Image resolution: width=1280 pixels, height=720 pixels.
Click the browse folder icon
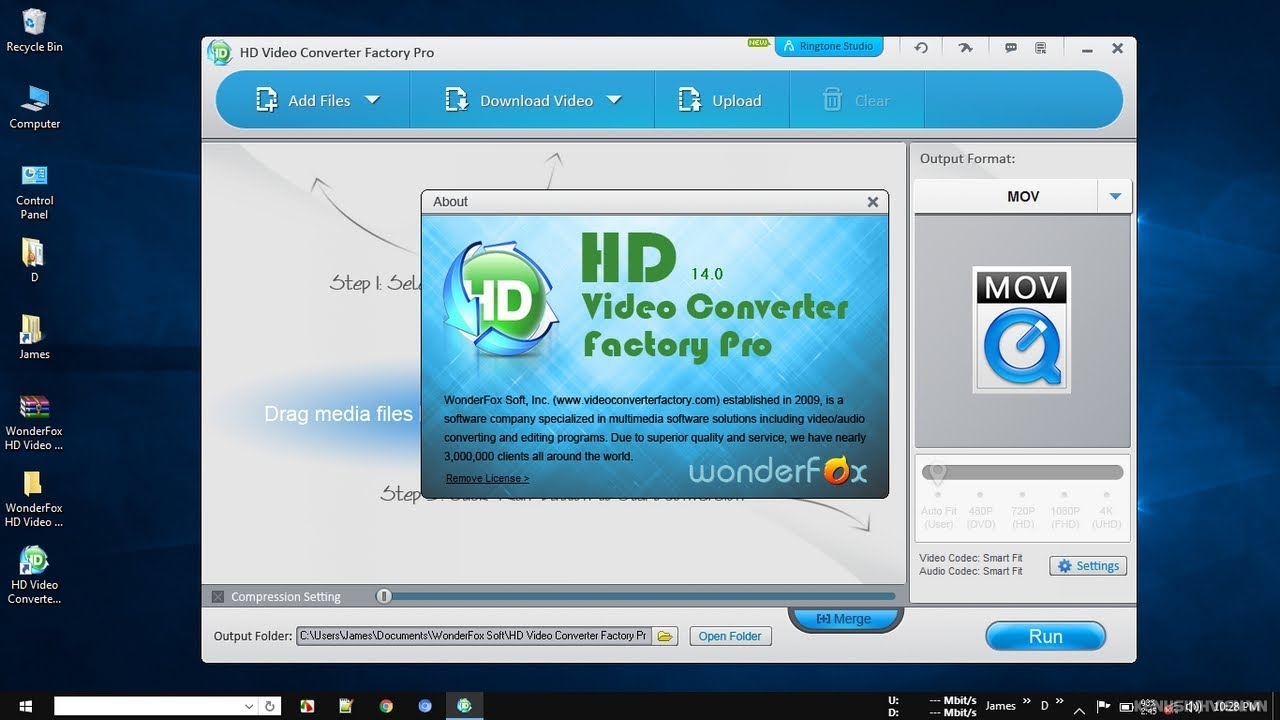(x=665, y=636)
